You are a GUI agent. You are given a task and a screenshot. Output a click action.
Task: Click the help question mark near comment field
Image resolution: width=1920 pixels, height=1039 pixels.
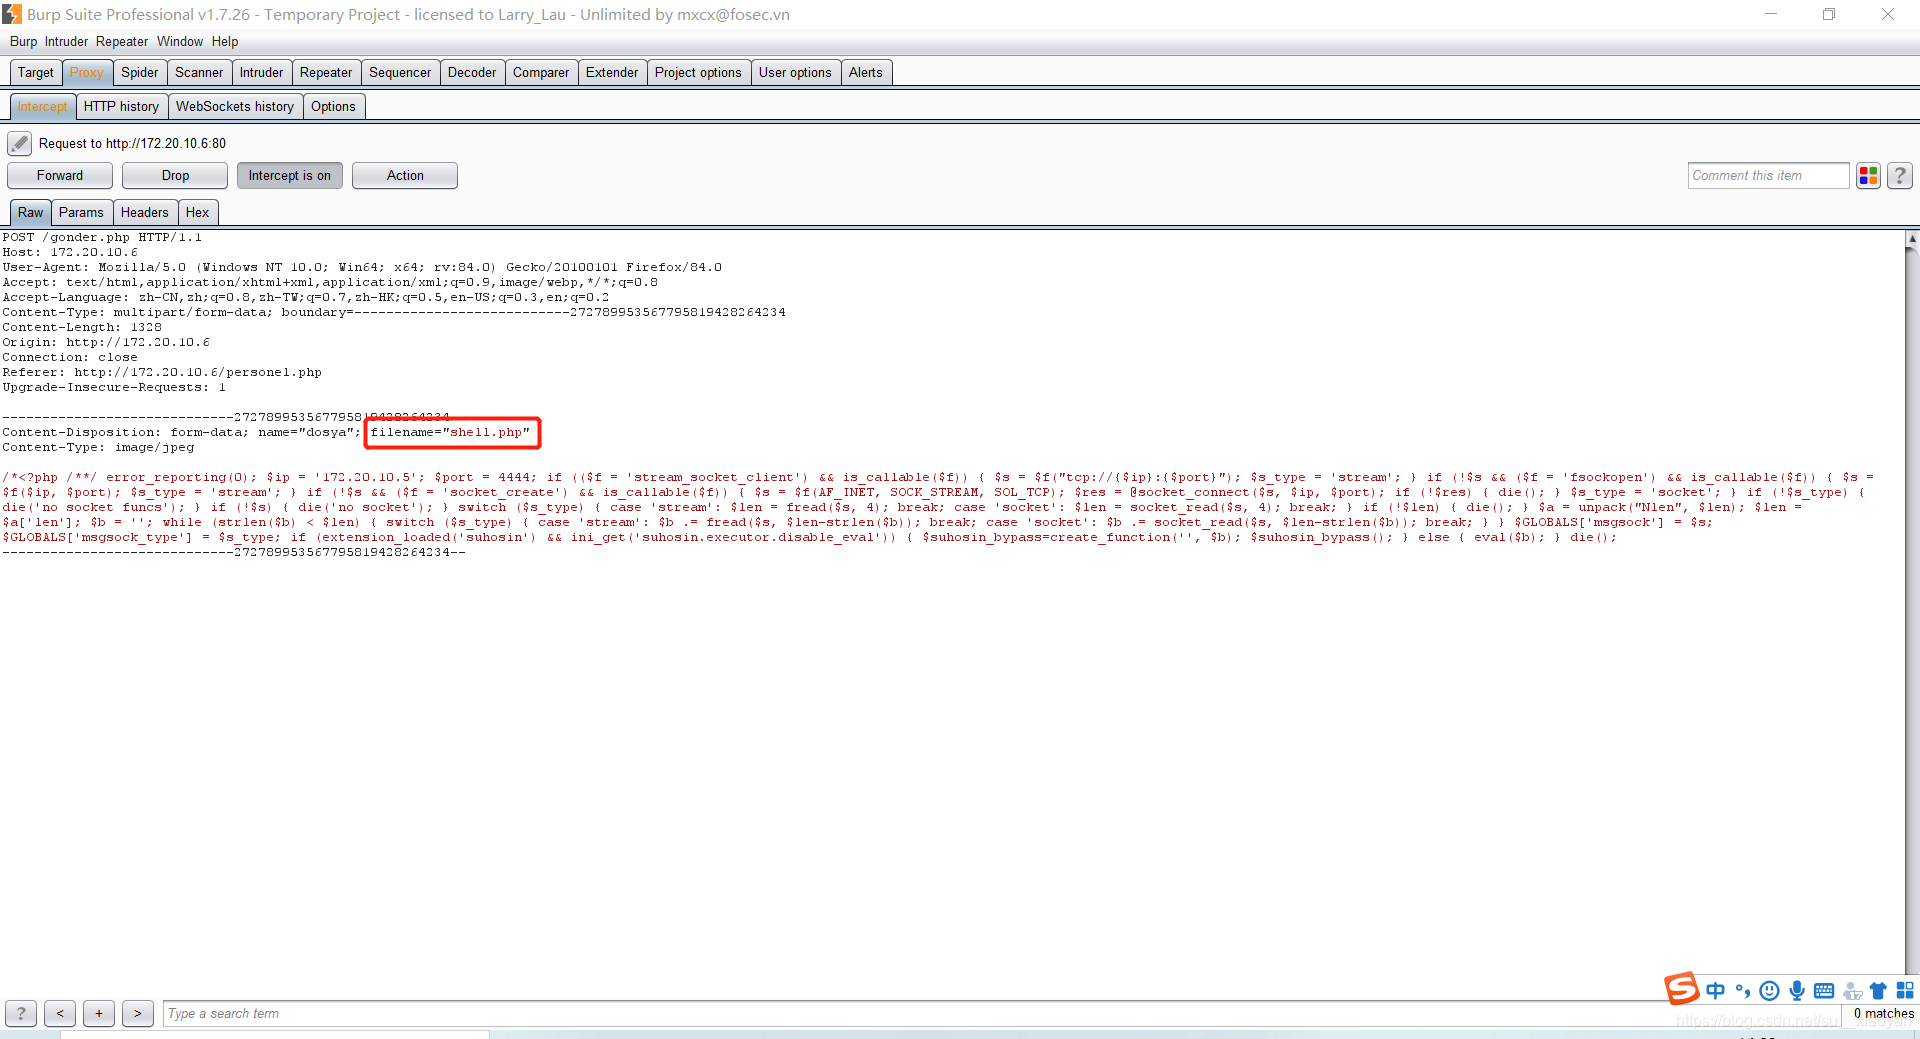coord(1900,176)
